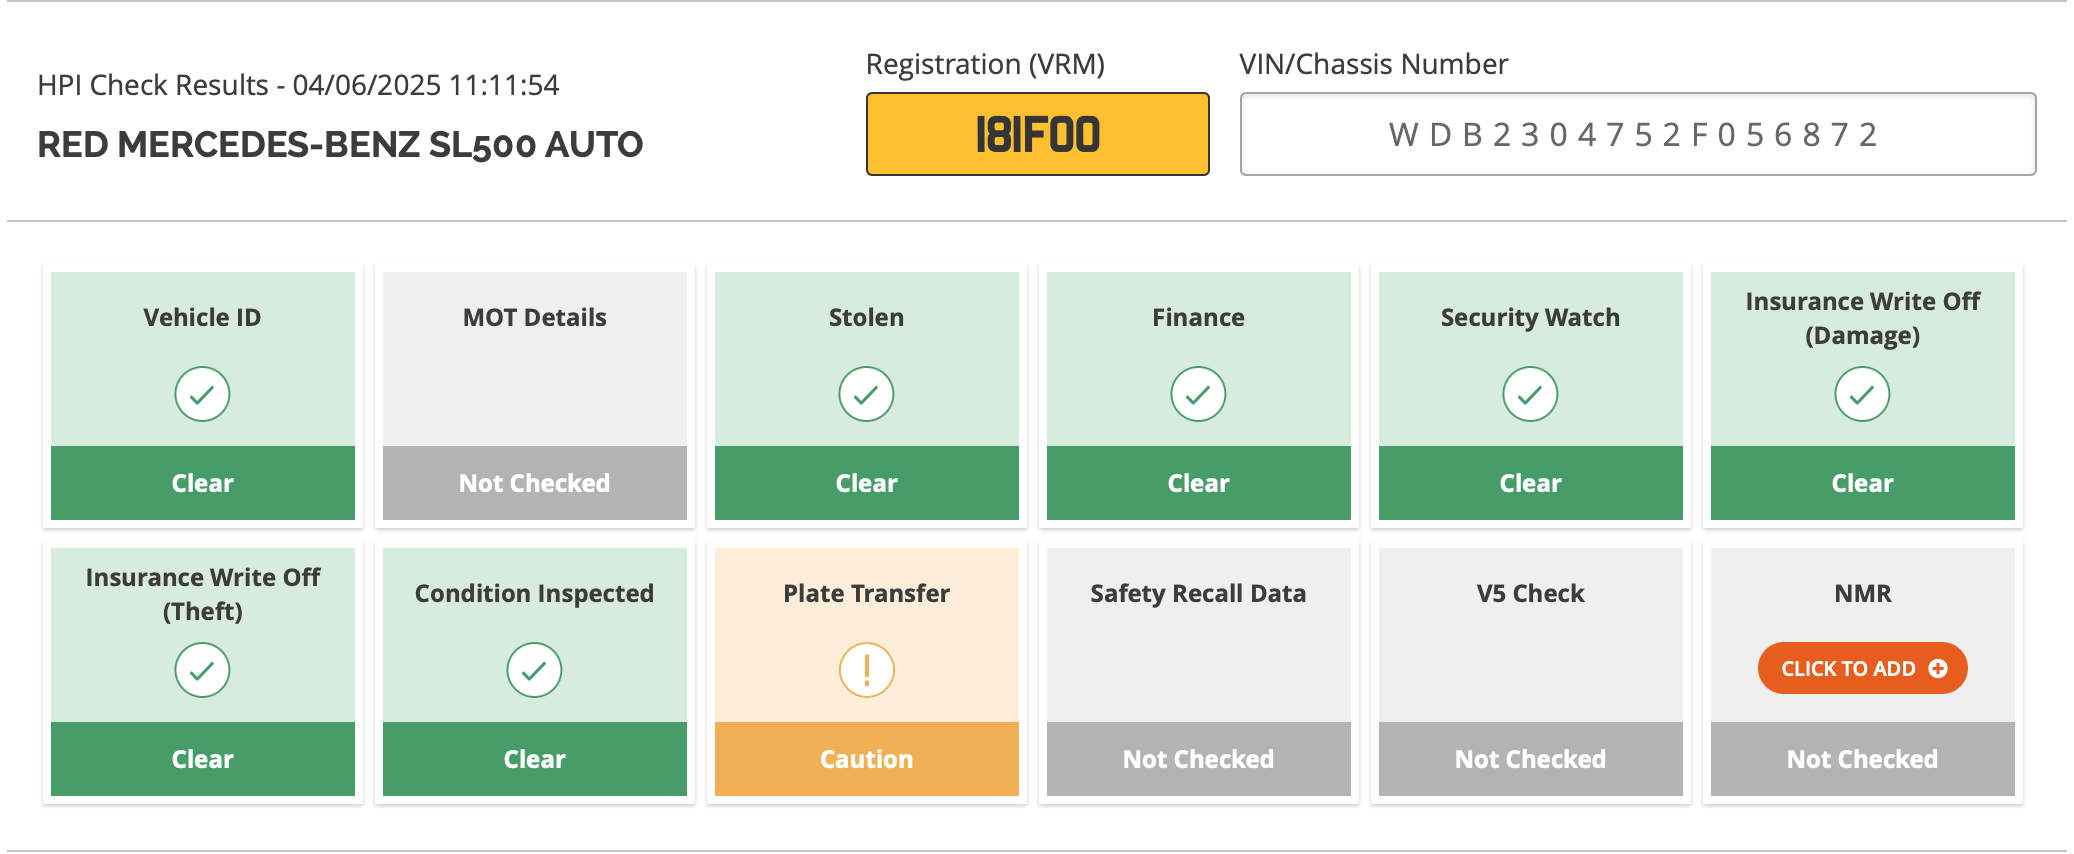Image resolution: width=2074 pixels, height=854 pixels.
Task: Select Insurance Write Off (Damage) title
Action: [x=1863, y=318]
